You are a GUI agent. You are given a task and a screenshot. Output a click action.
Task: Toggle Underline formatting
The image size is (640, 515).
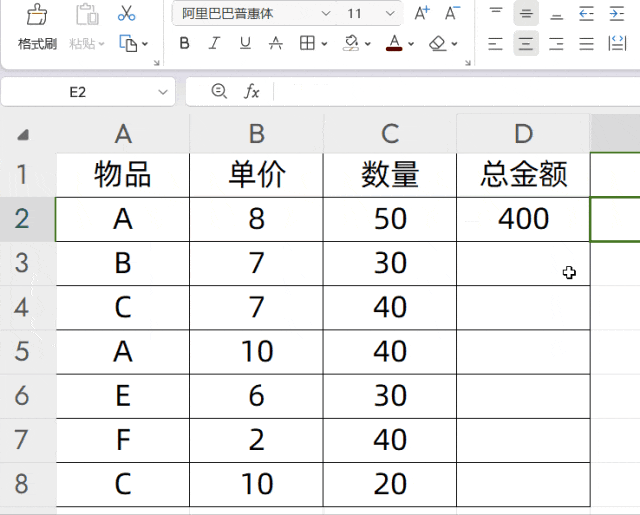[245, 44]
